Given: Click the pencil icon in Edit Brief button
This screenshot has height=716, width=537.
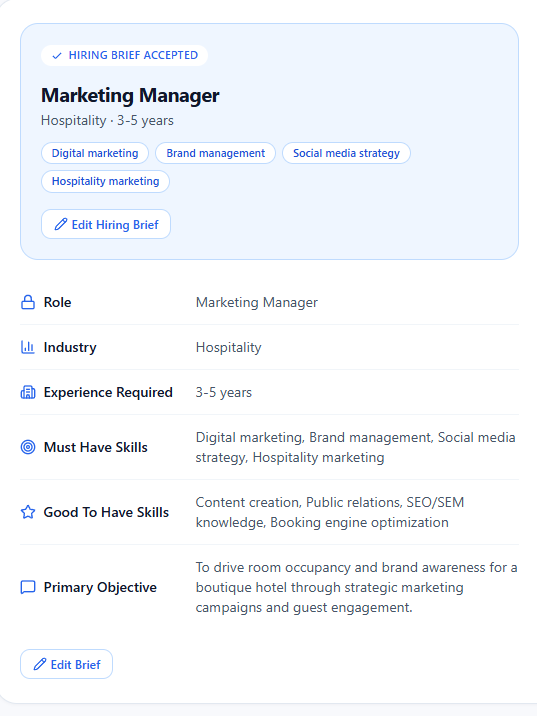Looking at the screenshot, I should (40, 664).
